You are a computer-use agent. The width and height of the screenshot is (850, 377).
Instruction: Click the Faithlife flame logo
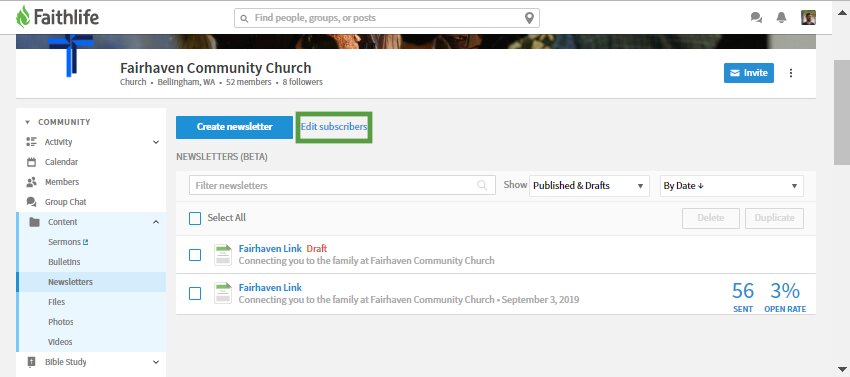23,17
